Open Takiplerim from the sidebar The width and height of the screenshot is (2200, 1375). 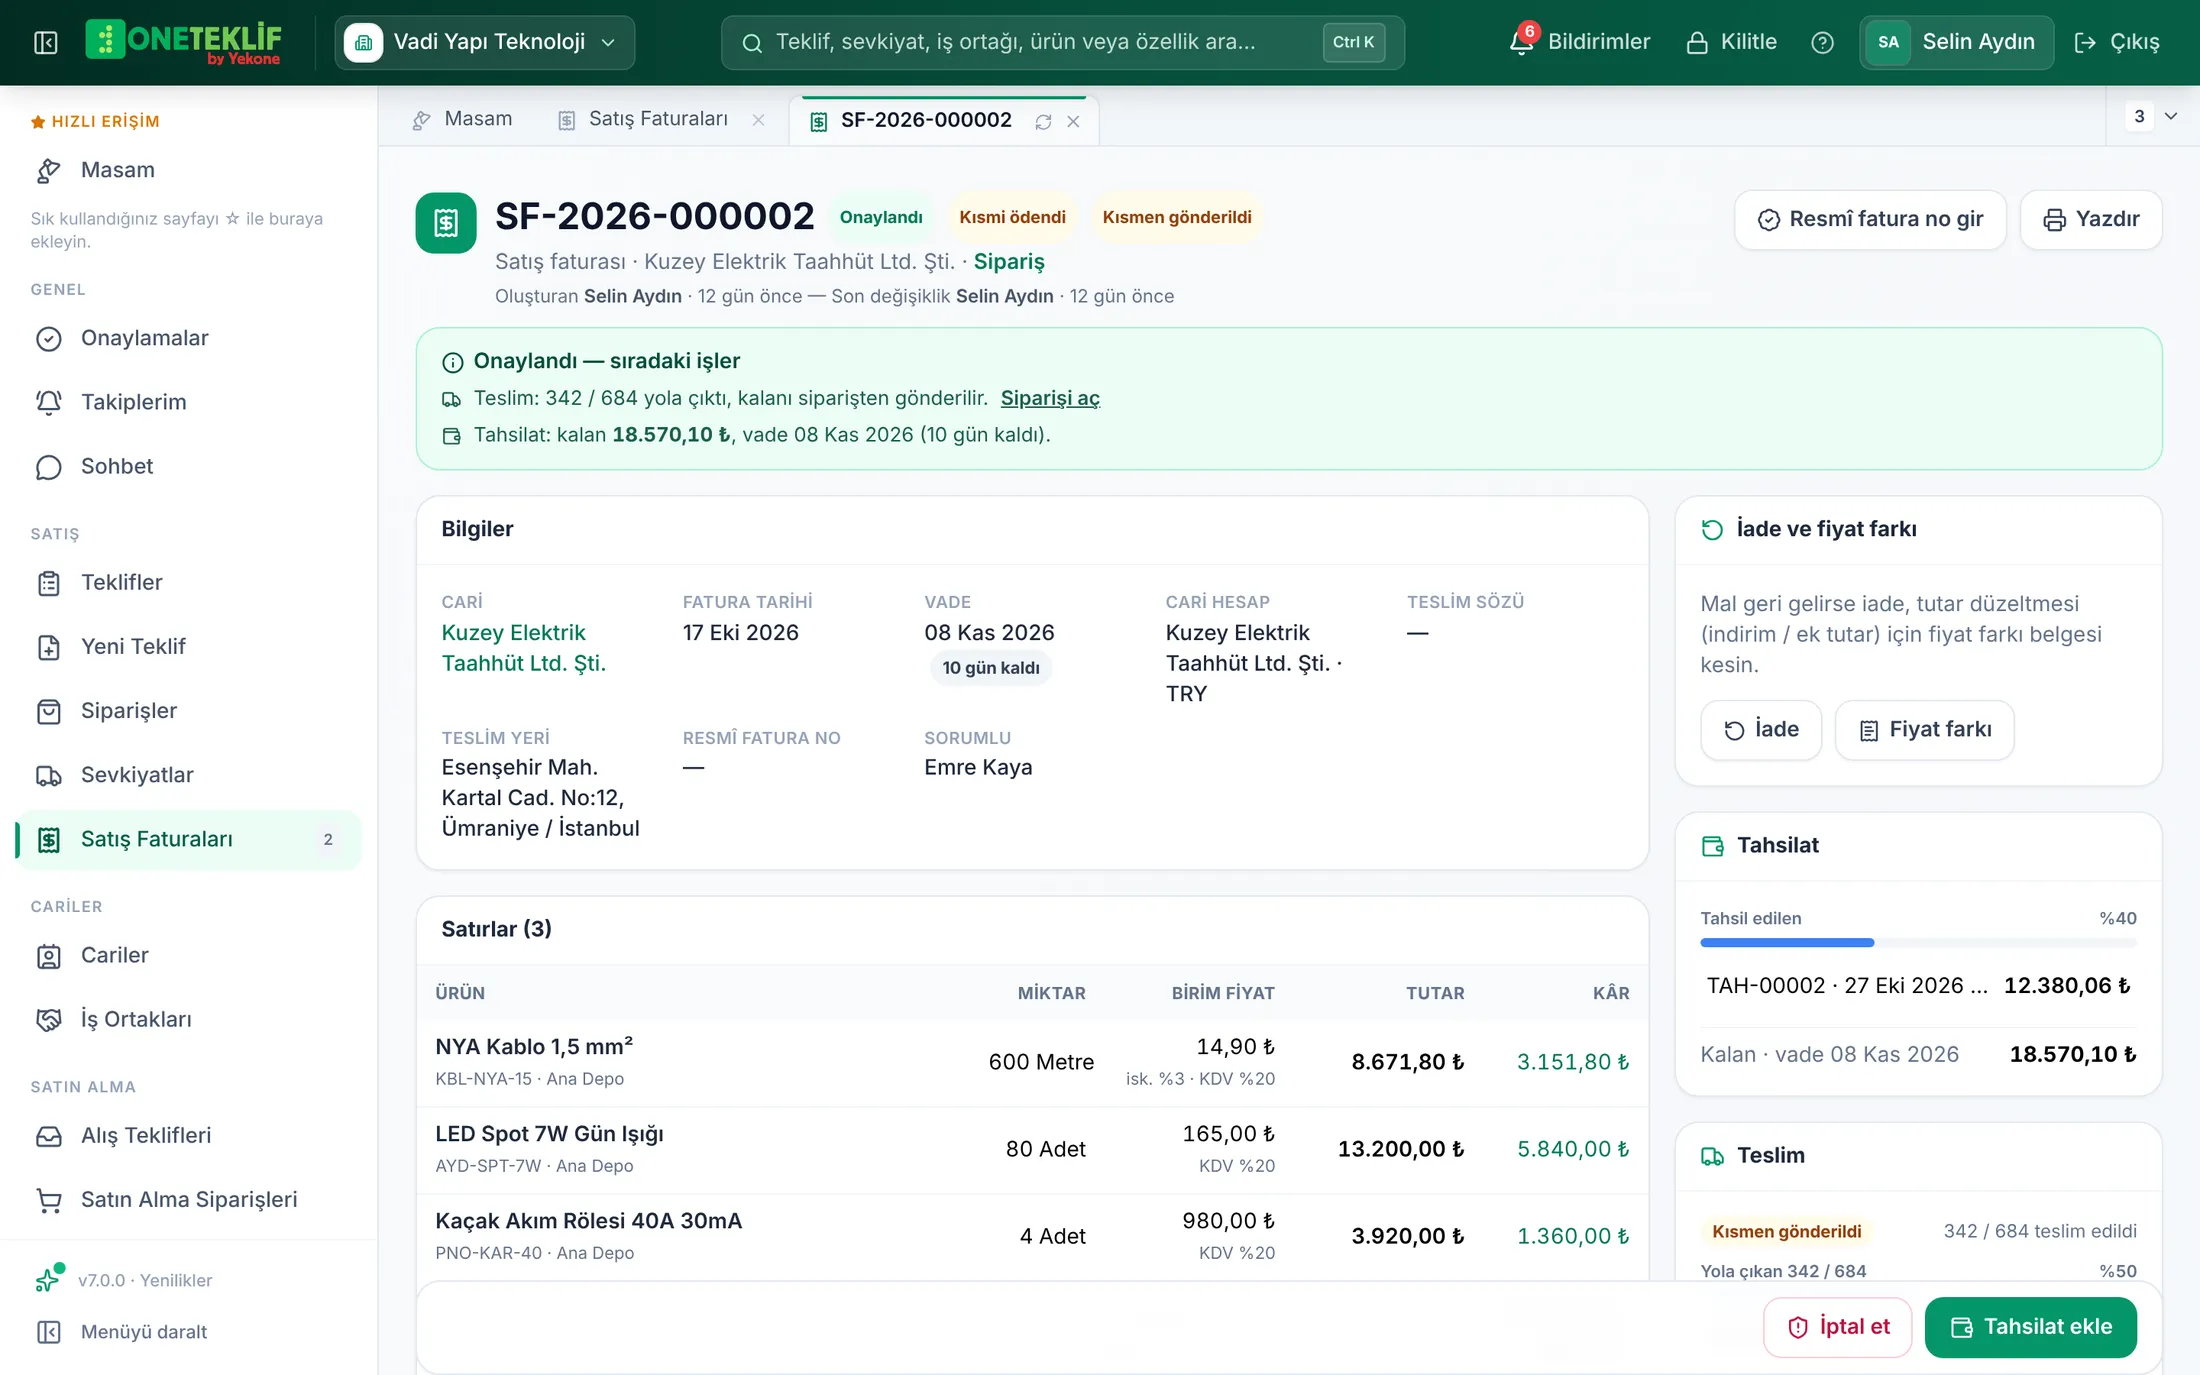(x=189, y=402)
